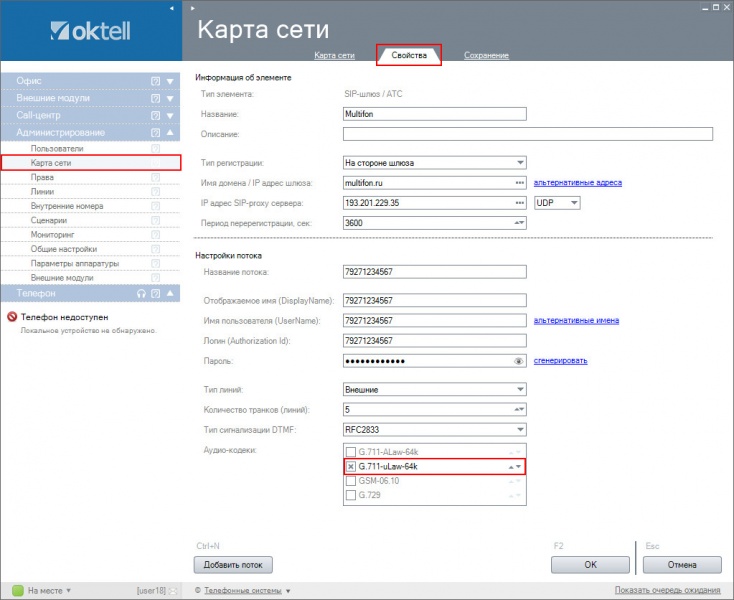Enable the GSM-06.10 codec checkbox

coord(351,481)
